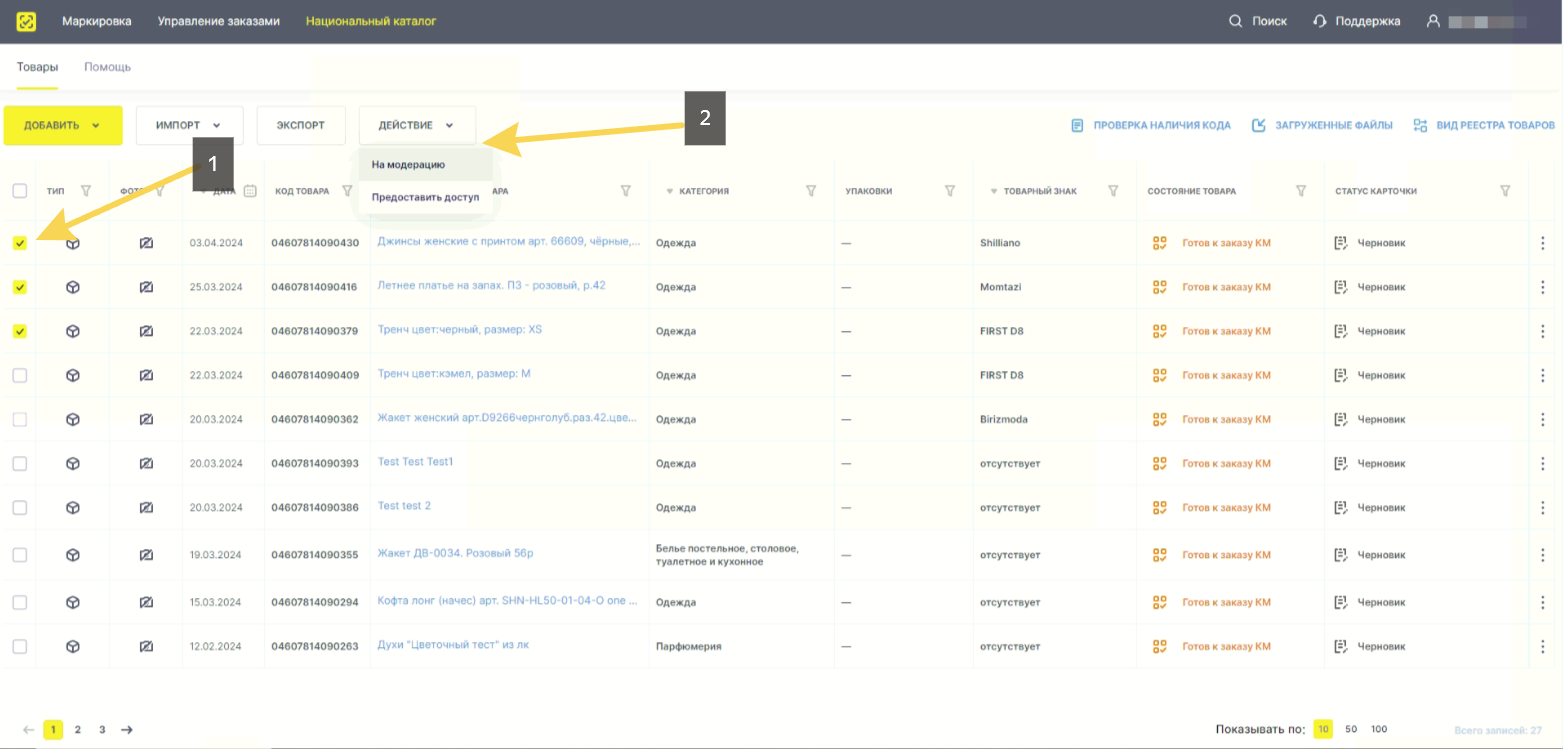Uncheck the Джинсы женские row checkbox

click(20, 243)
